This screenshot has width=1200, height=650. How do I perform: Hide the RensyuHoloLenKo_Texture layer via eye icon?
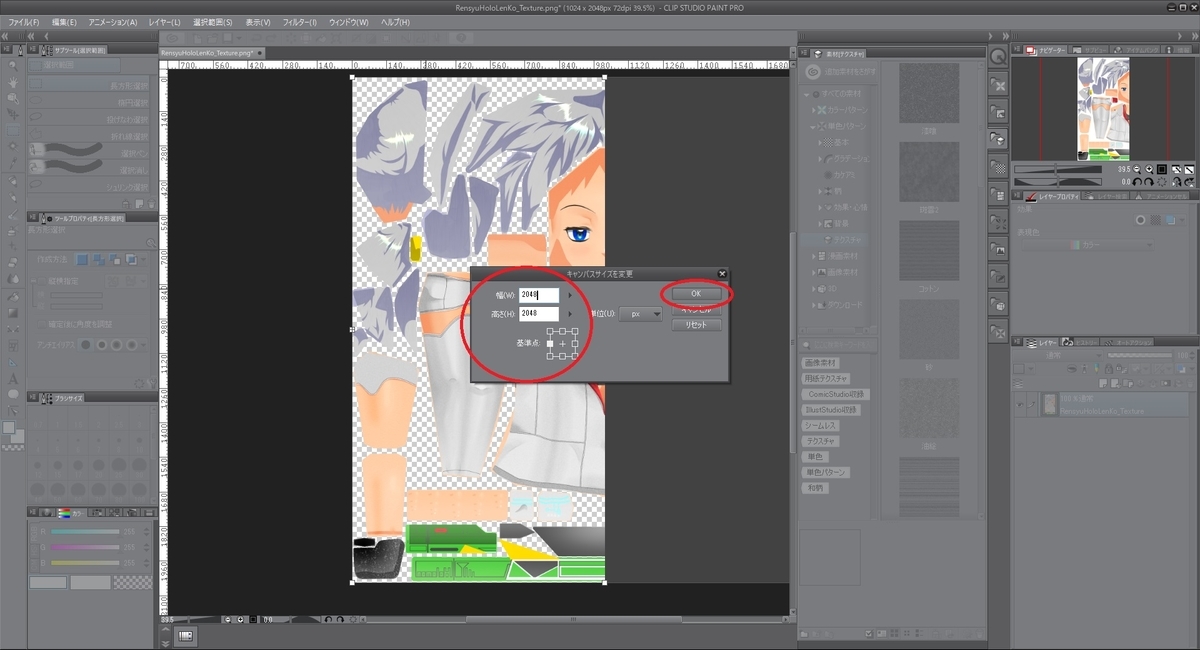click(1020, 404)
